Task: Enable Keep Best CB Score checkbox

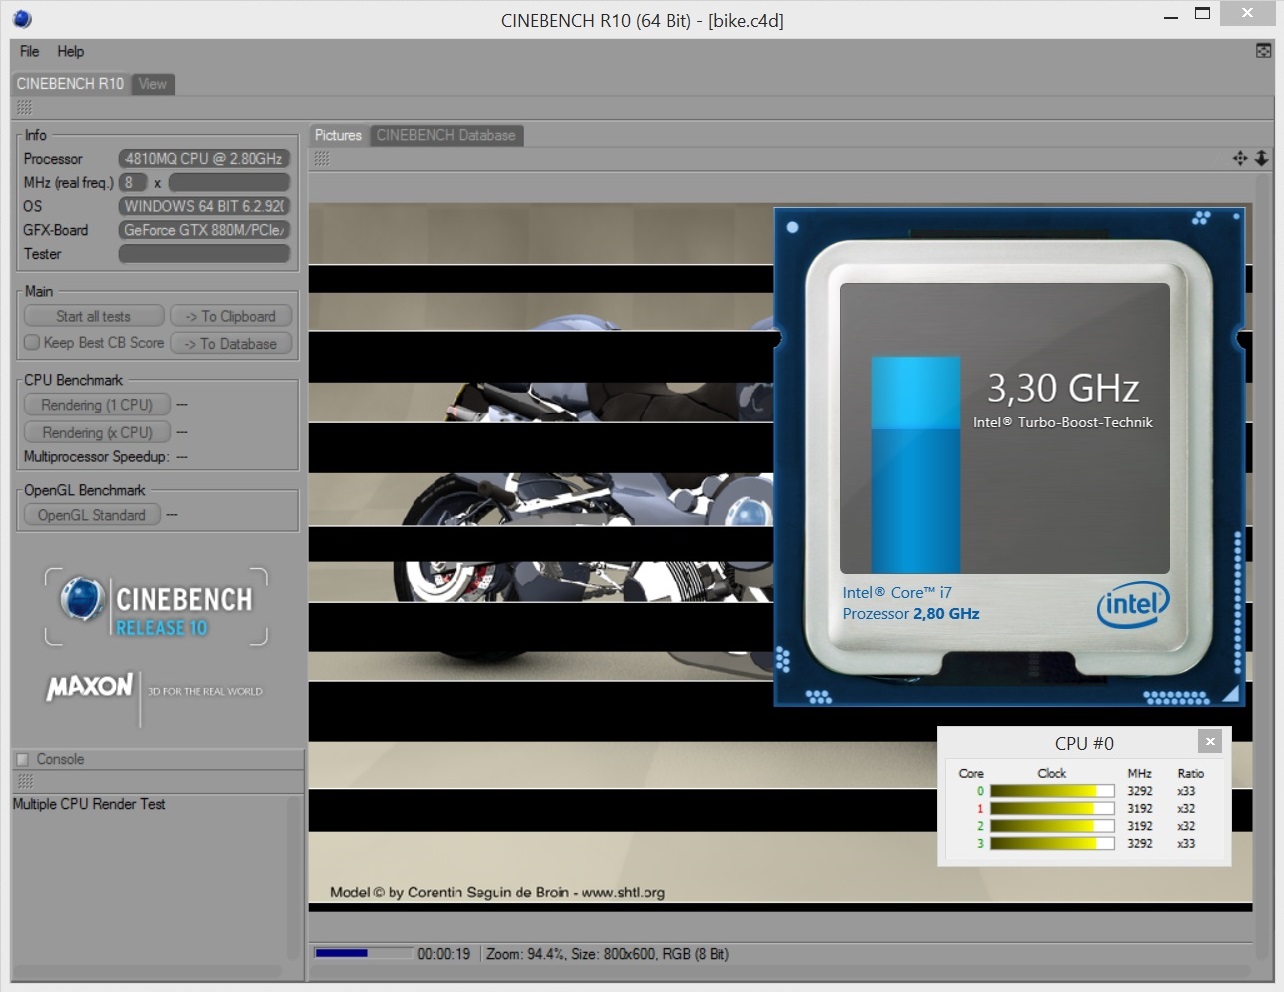Action: [x=32, y=342]
